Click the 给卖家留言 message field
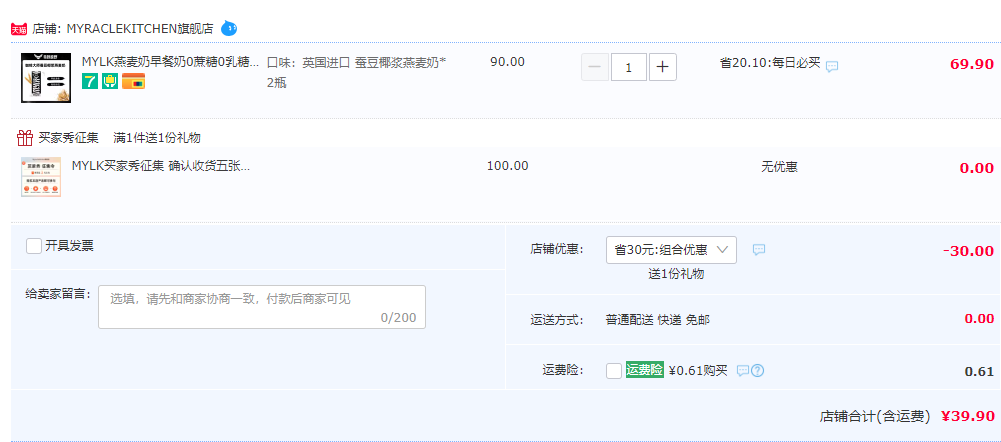The height and width of the screenshot is (442, 1001). [x=262, y=307]
